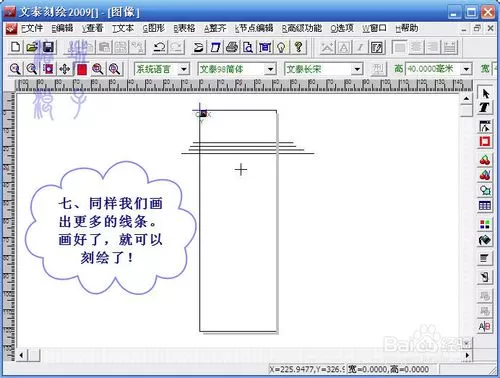Open the V查看 menu
500x378 pixels.
pos(93,29)
